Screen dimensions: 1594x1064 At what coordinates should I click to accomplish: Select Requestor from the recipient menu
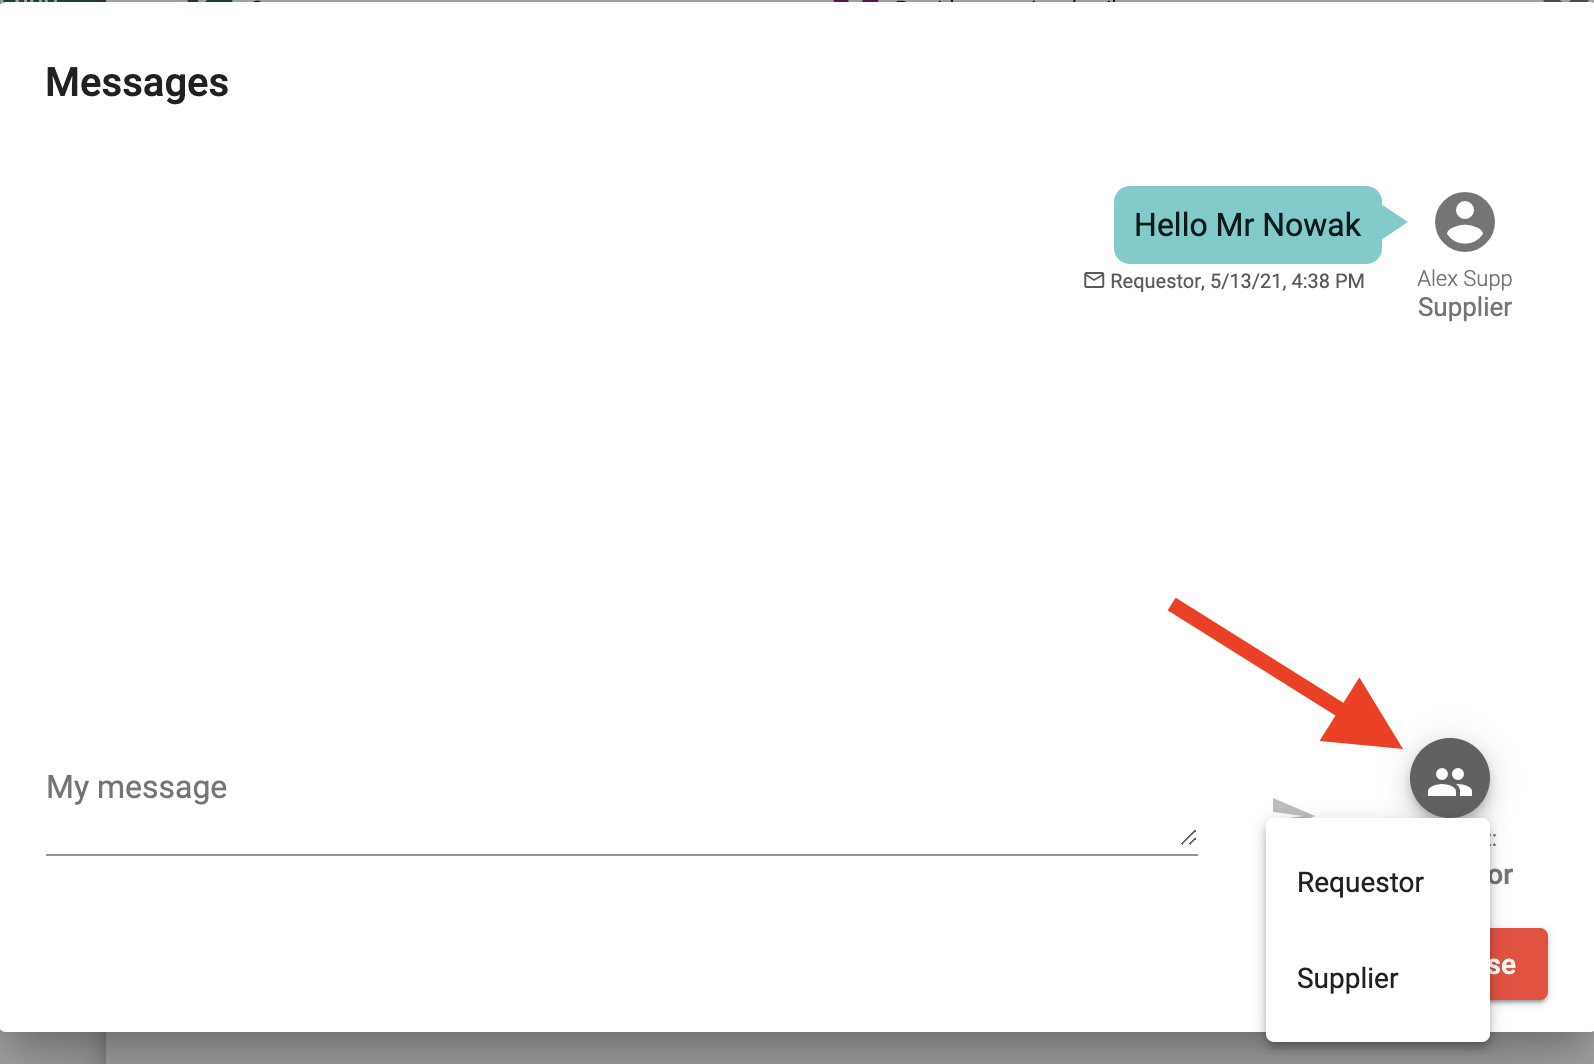click(x=1360, y=882)
